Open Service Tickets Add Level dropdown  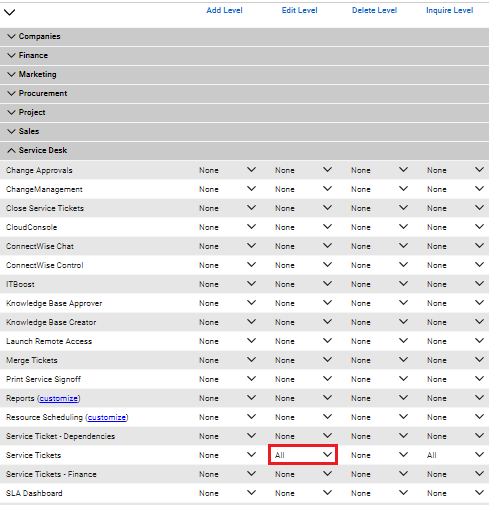click(x=227, y=455)
